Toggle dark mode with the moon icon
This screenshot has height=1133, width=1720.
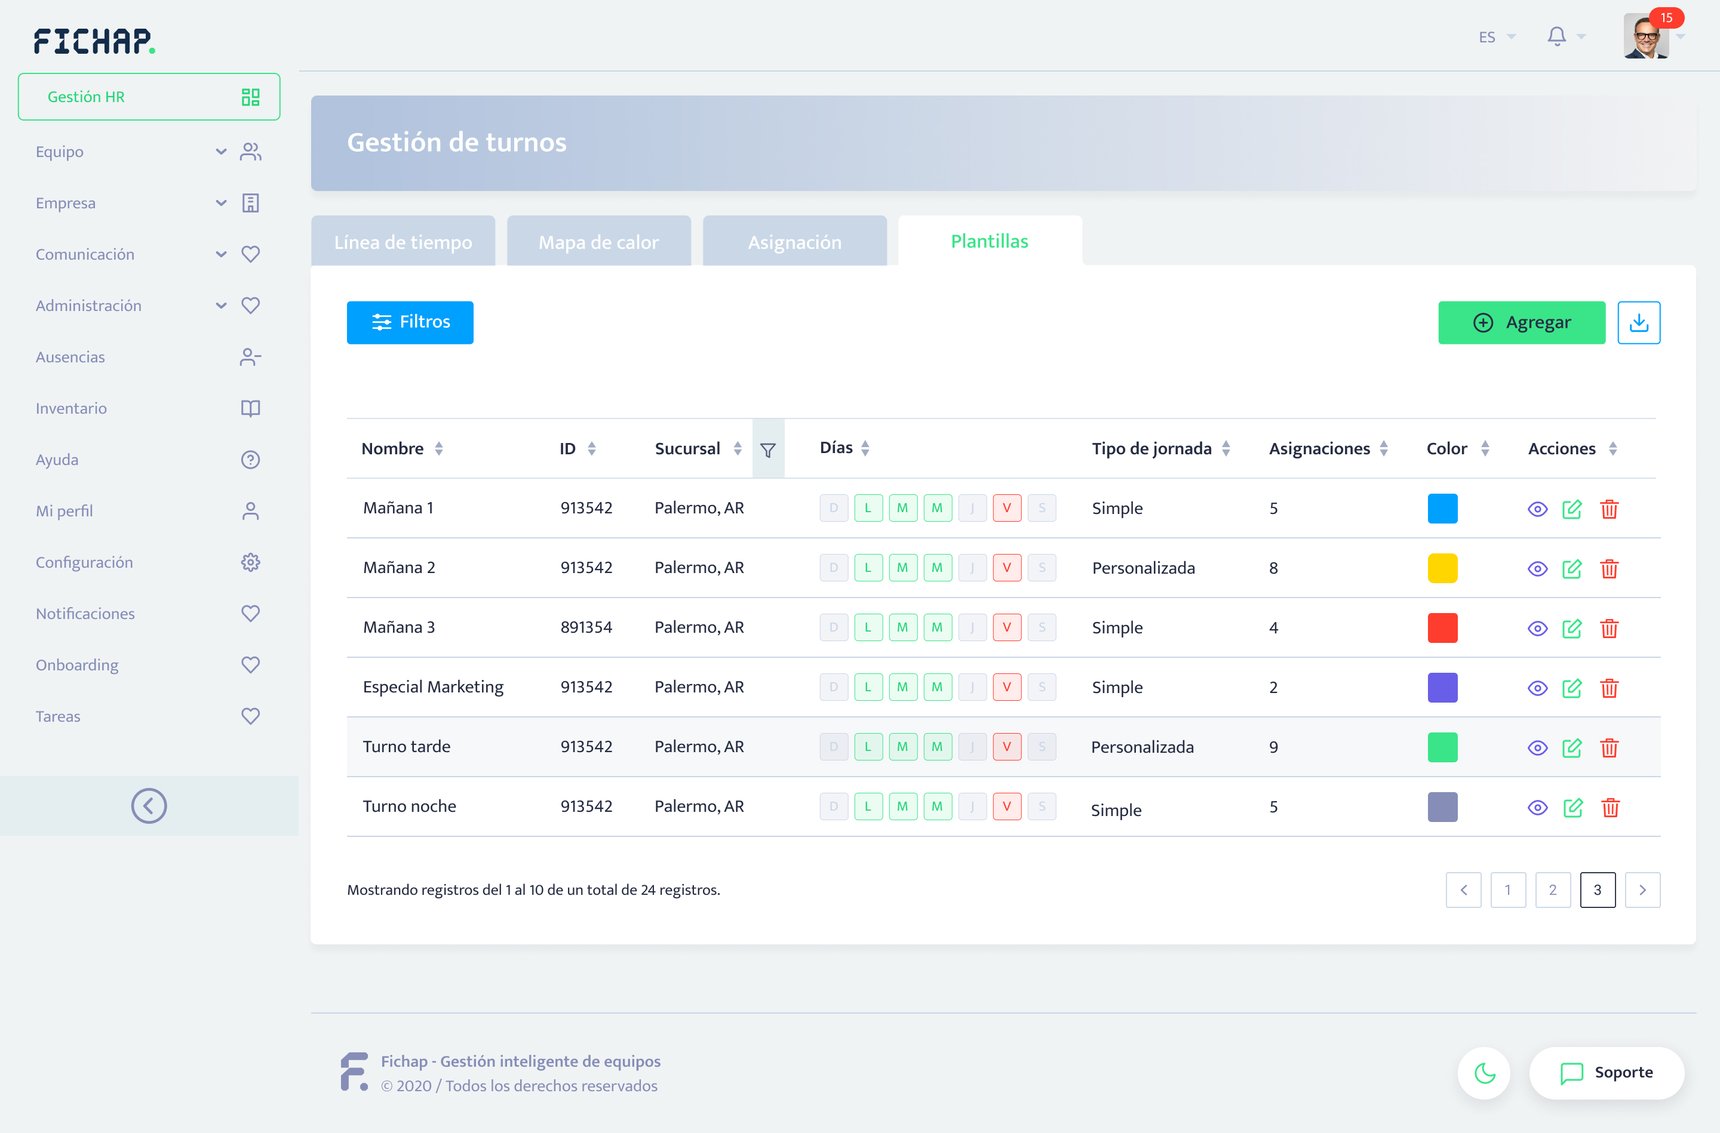[1484, 1073]
